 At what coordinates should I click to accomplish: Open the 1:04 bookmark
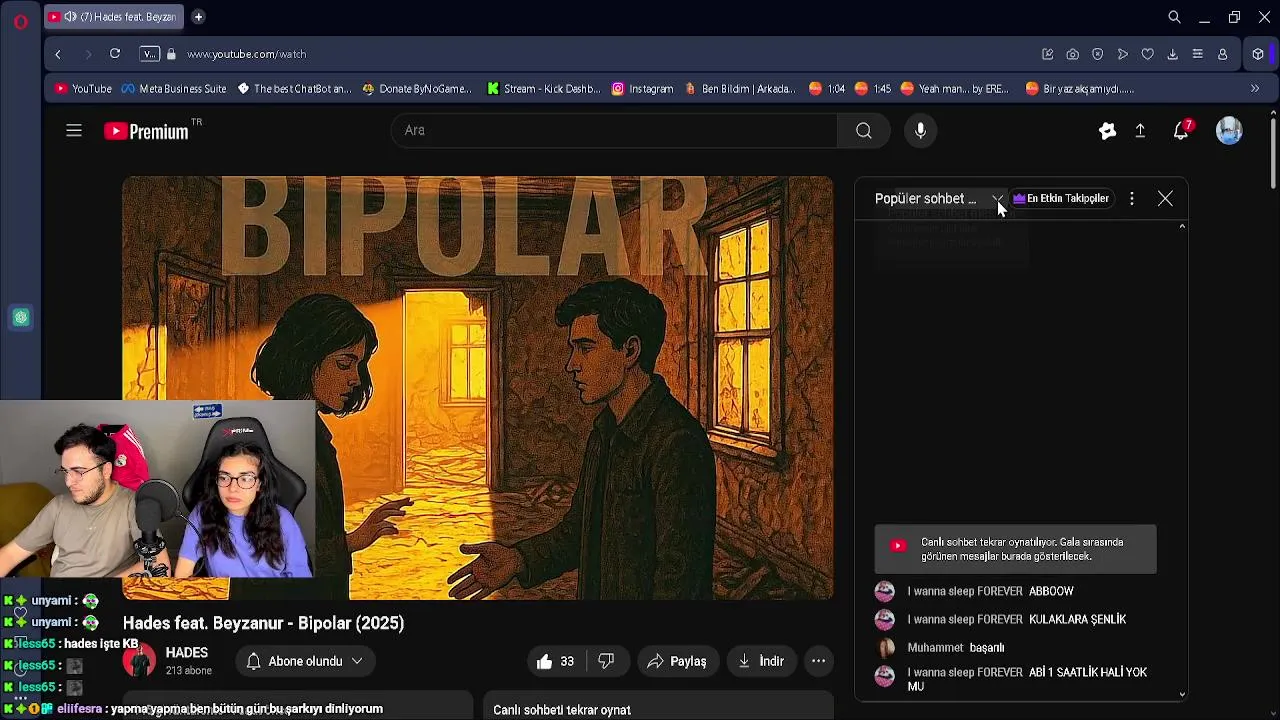click(x=827, y=89)
